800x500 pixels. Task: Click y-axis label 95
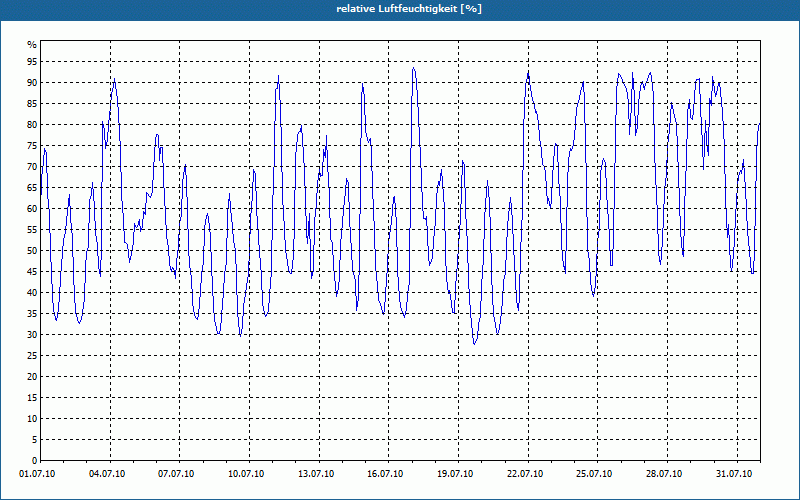32,62
